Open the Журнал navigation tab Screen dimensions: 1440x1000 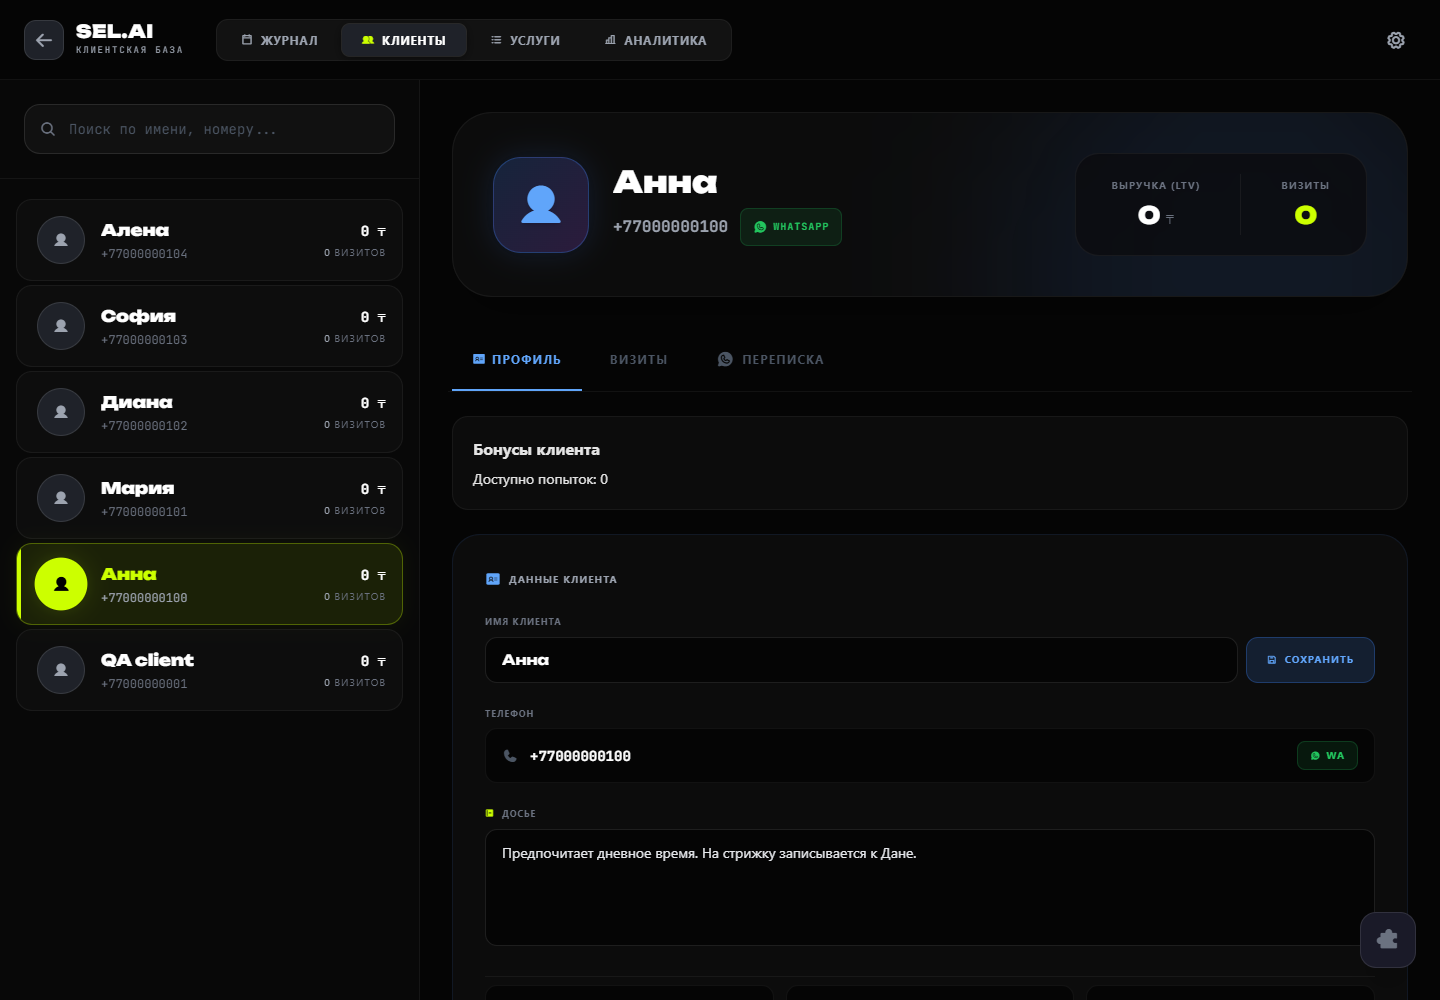coord(280,40)
